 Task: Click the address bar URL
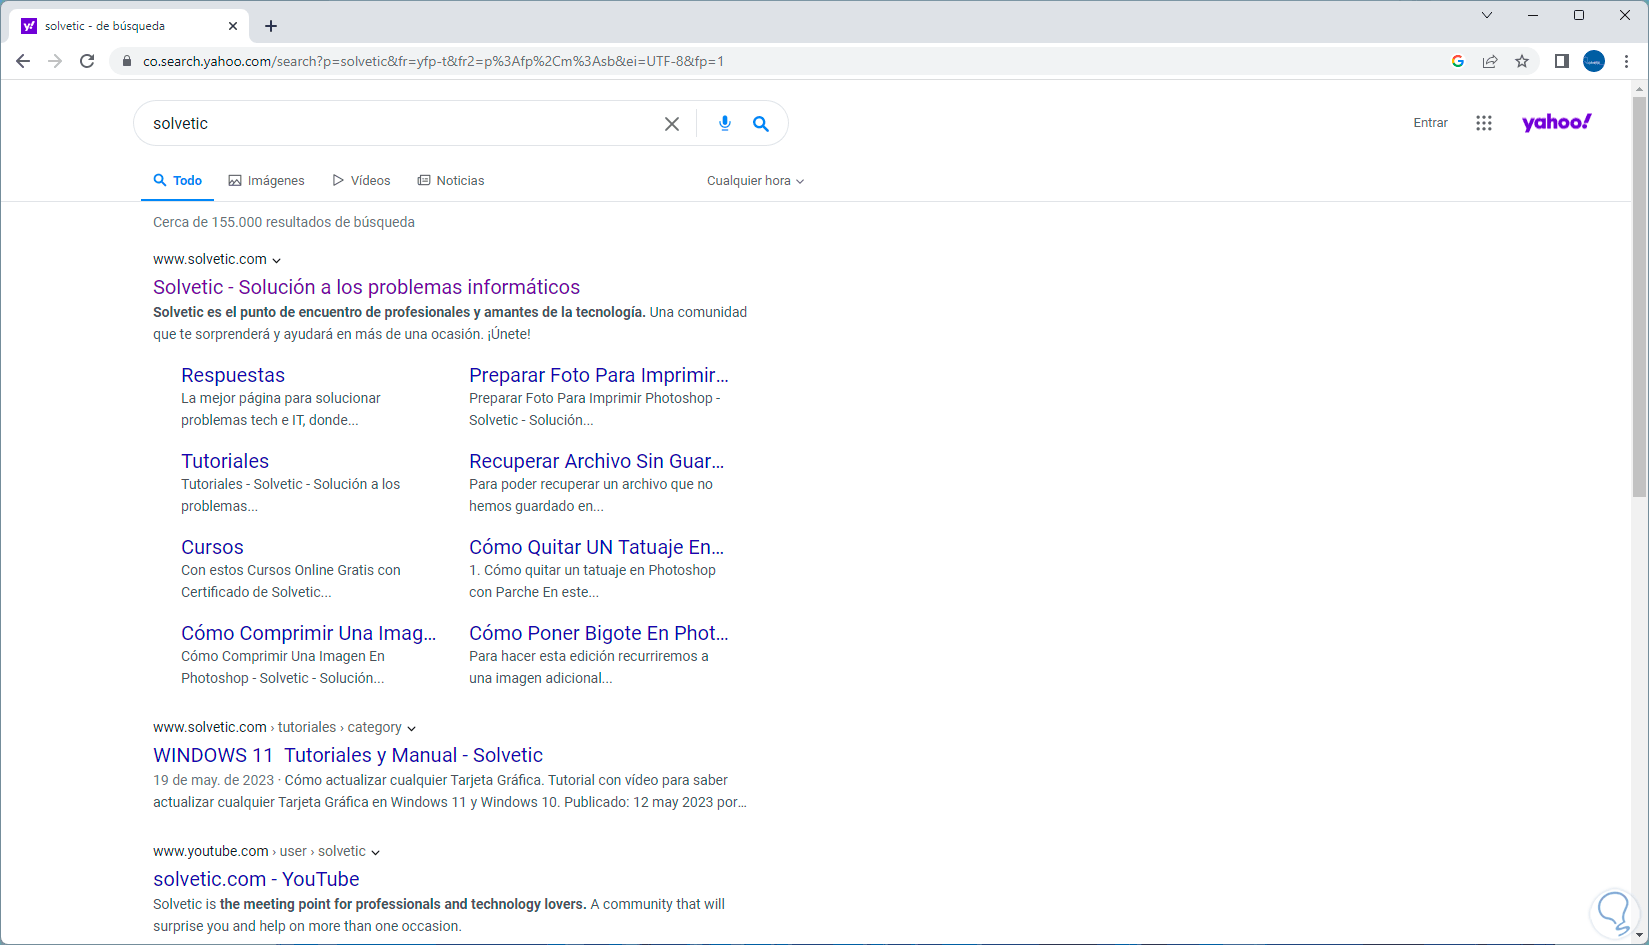433,61
